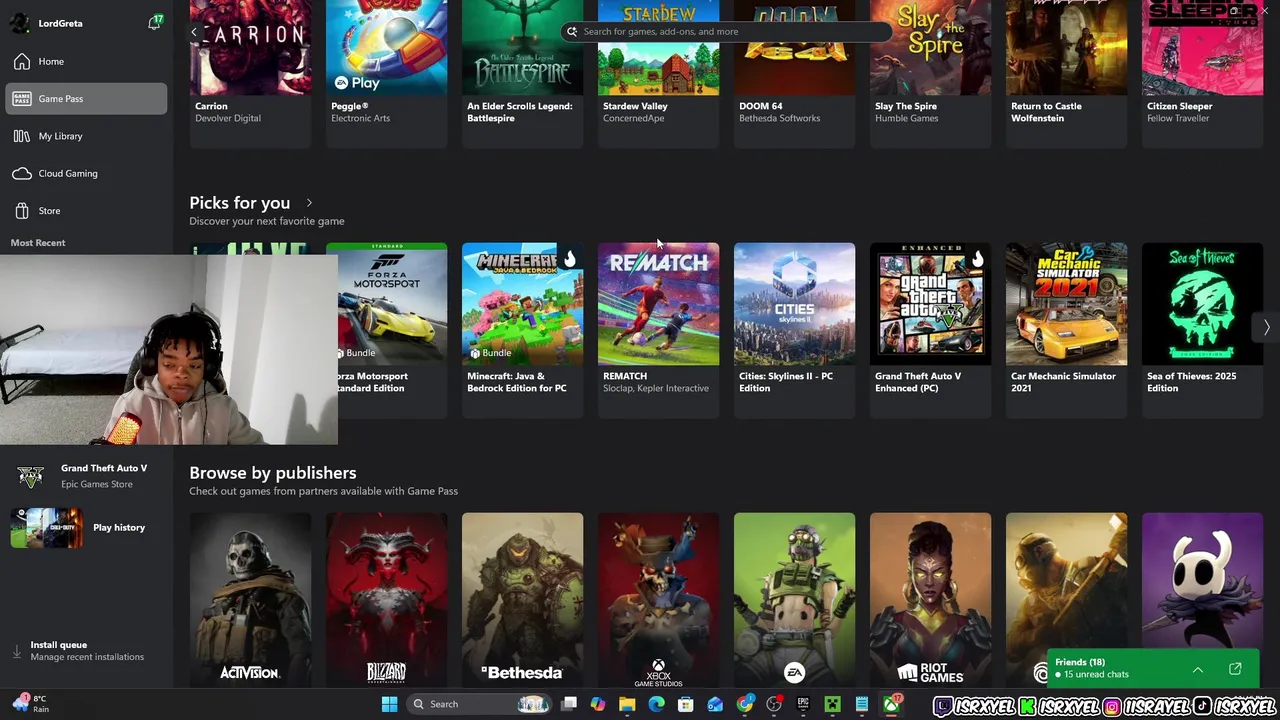Image resolution: width=1280 pixels, height=720 pixels.
Task: Open the LordGreta profile avatar
Action: pyautogui.click(x=19, y=23)
